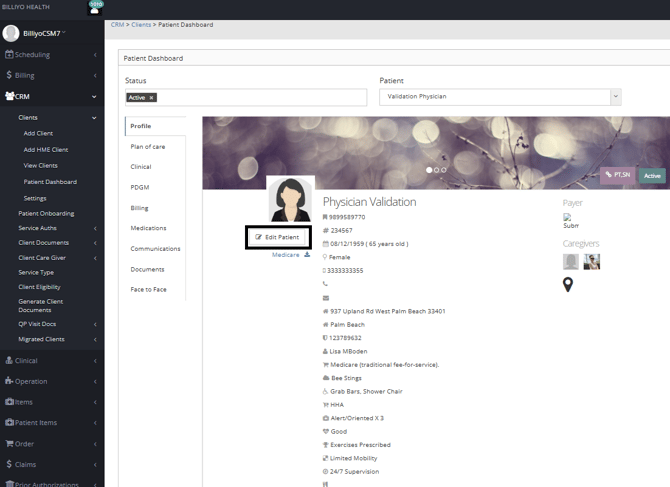The height and width of the screenshot is (487, 670).
Task: Select the second banner carousel dot
Action: click(x=437, y=170)
